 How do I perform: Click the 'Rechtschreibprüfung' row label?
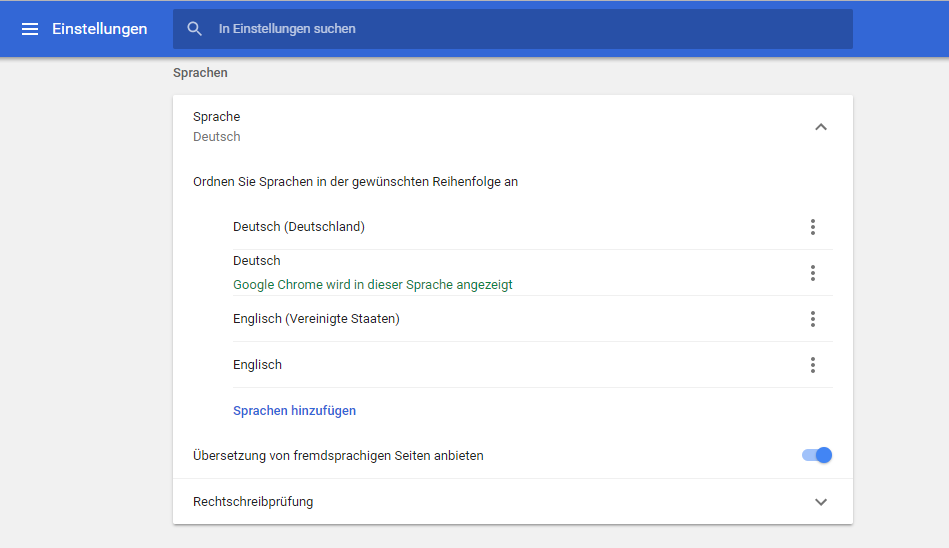click(x=253, y=502)
